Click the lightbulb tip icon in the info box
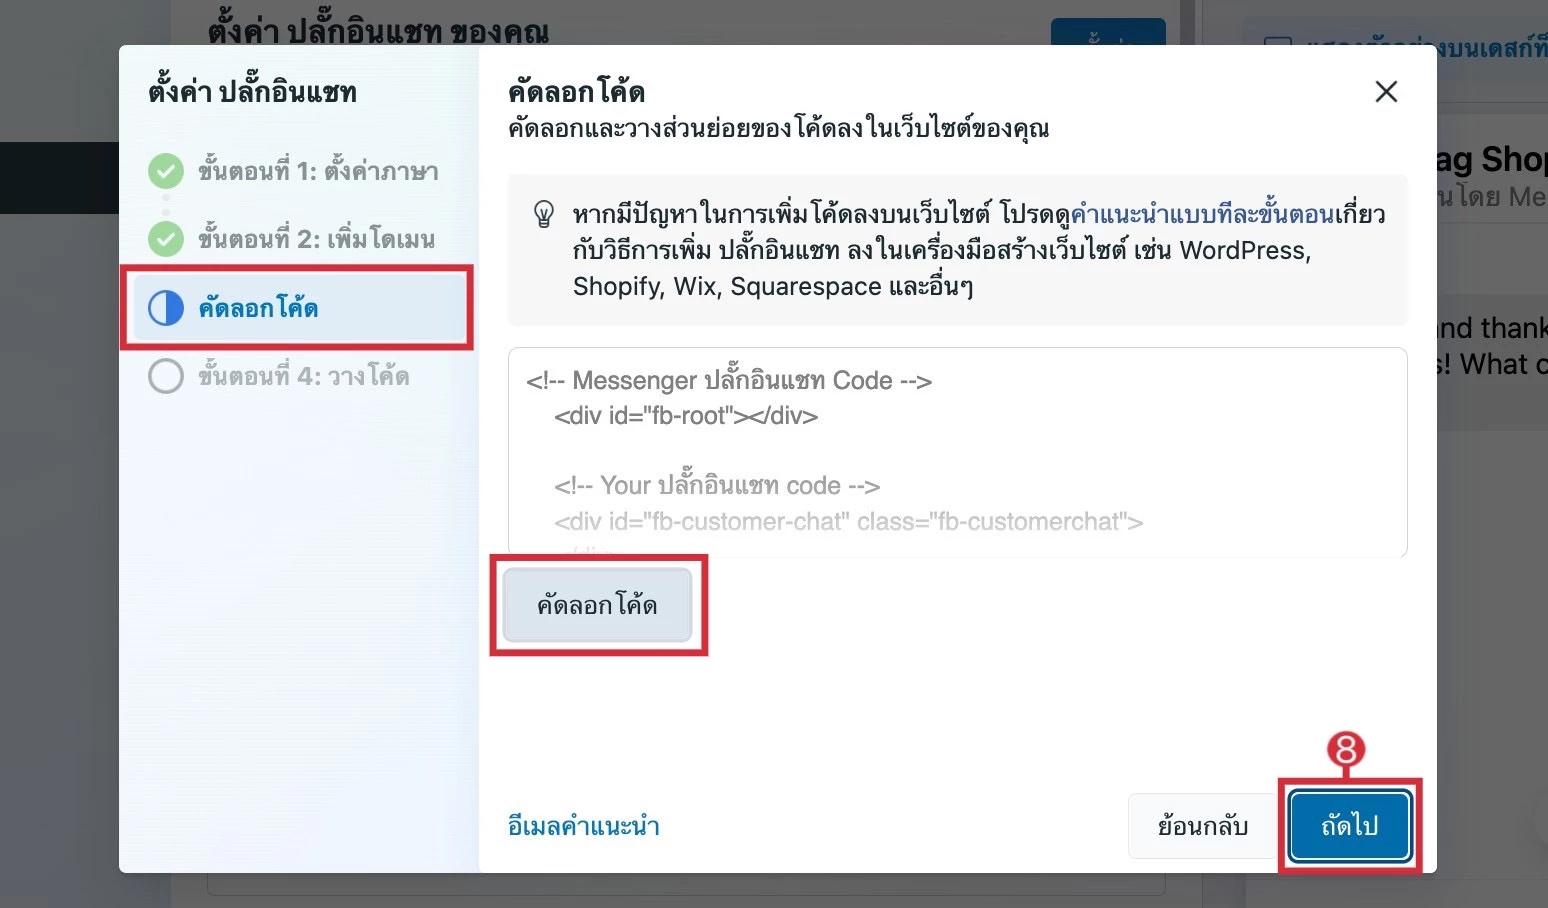The width and height of the screenshot is (1548, 908). [543, 213]
